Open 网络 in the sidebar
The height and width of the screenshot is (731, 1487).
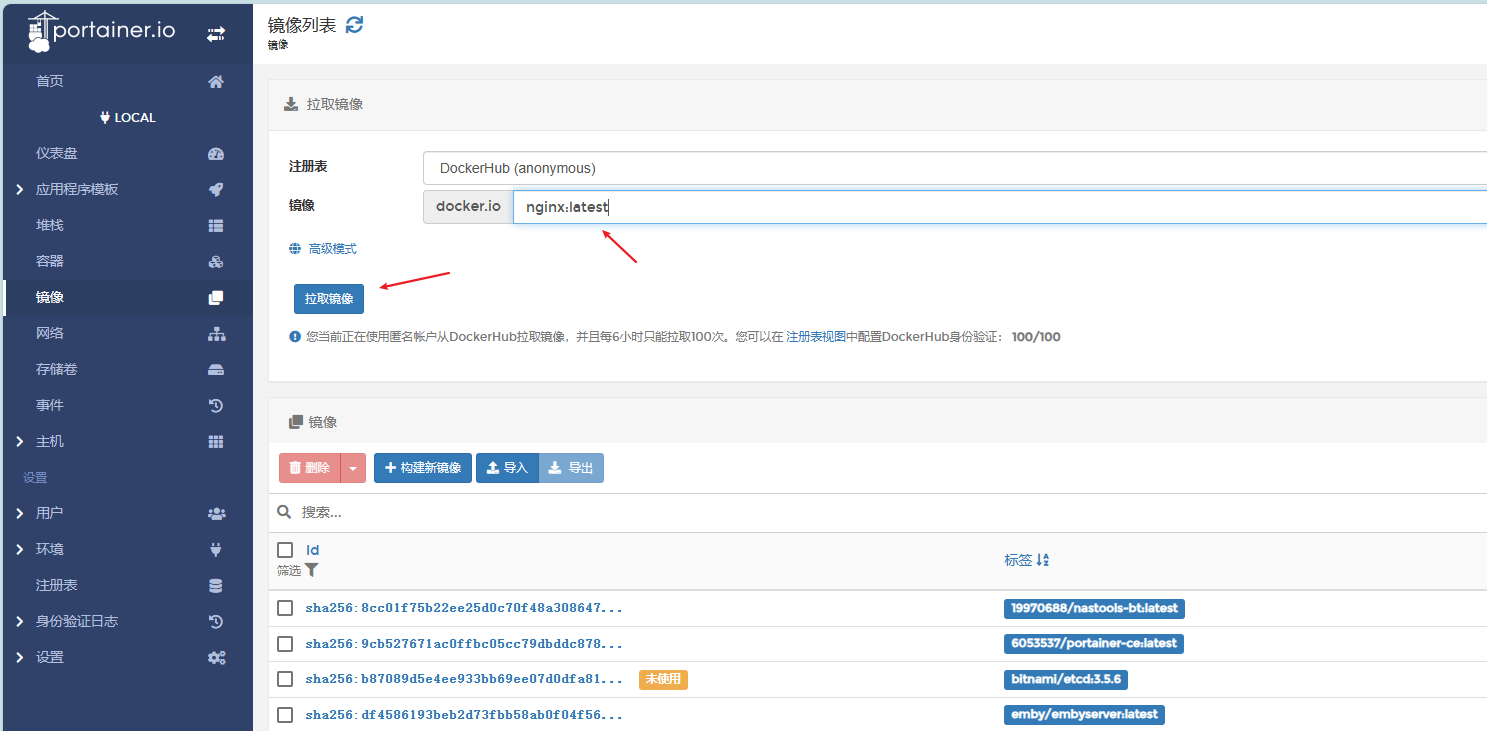pyautogui.click(x=50, y=334)
